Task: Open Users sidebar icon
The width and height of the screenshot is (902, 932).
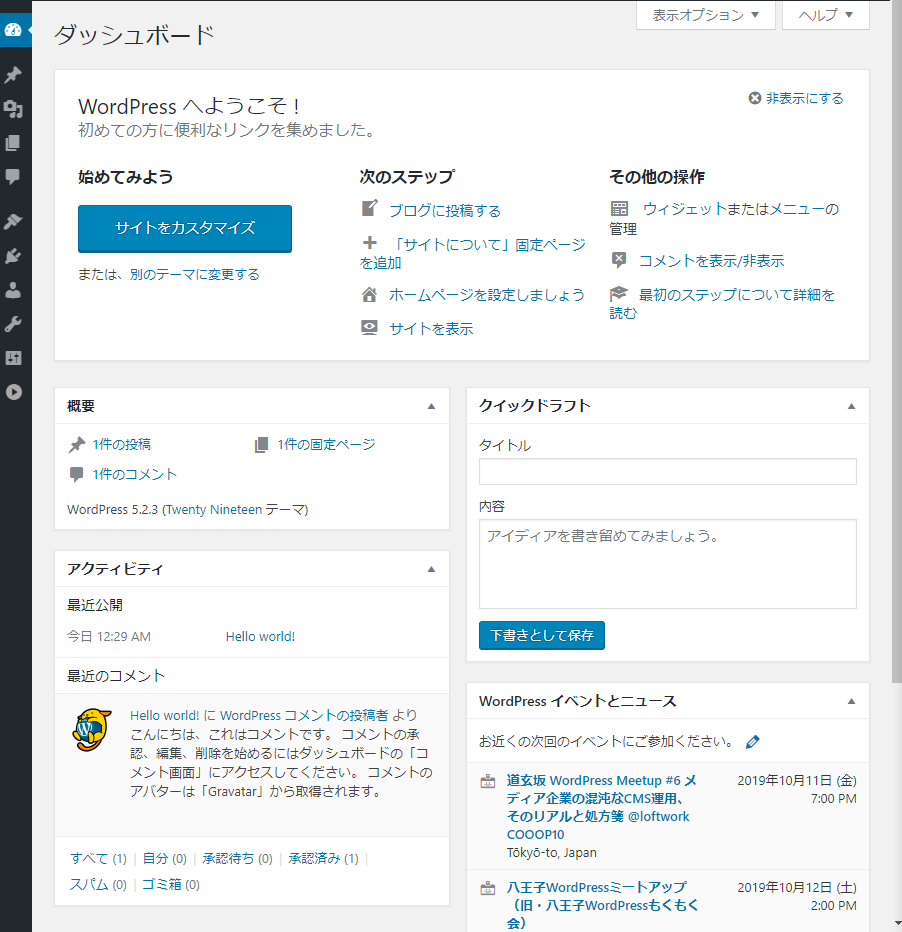Action: click(x=13, y=290)
